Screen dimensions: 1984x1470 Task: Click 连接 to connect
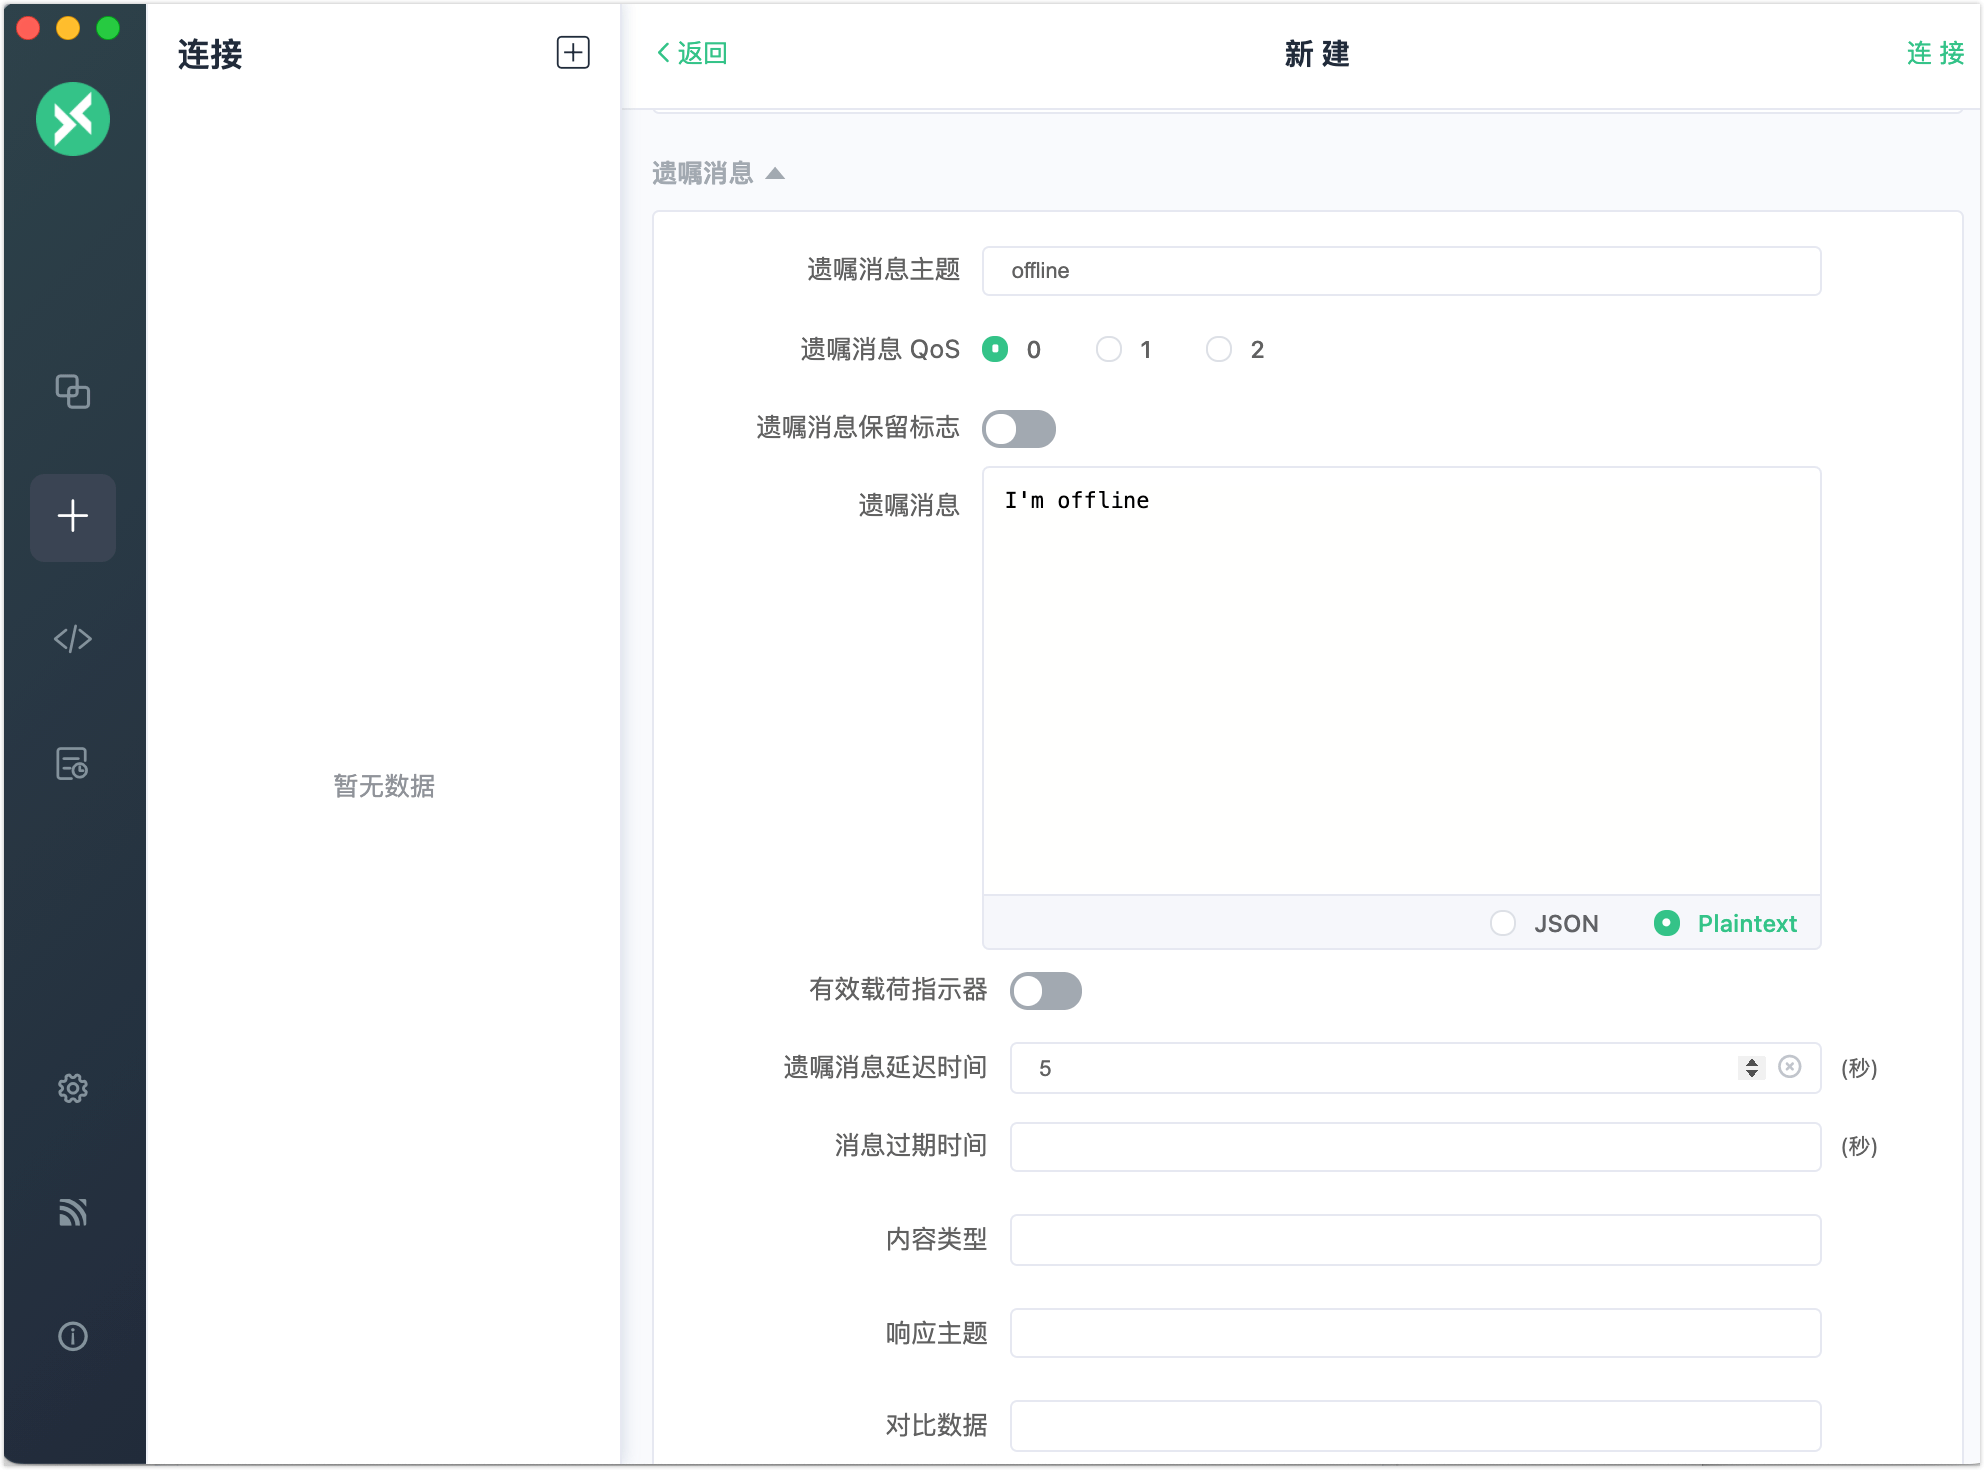1933,55
